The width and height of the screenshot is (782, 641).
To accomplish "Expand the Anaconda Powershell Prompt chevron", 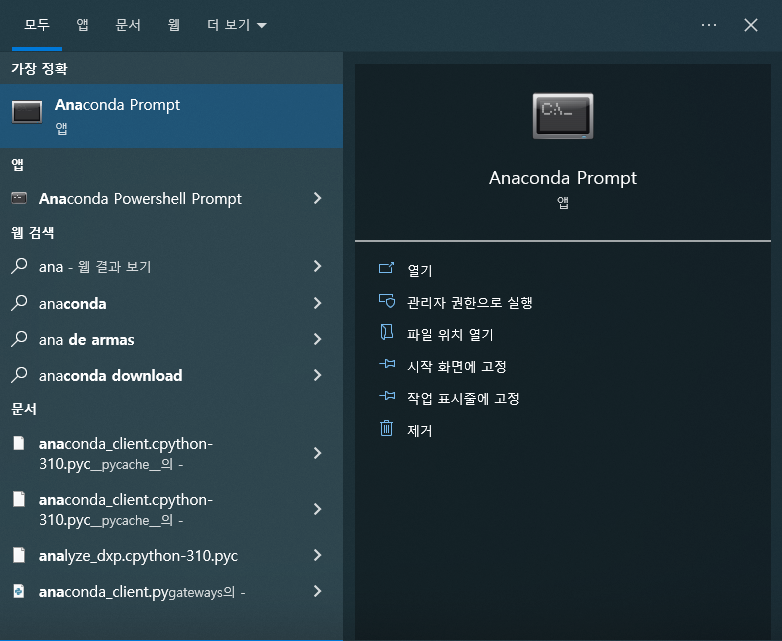I will coord(318,199).
